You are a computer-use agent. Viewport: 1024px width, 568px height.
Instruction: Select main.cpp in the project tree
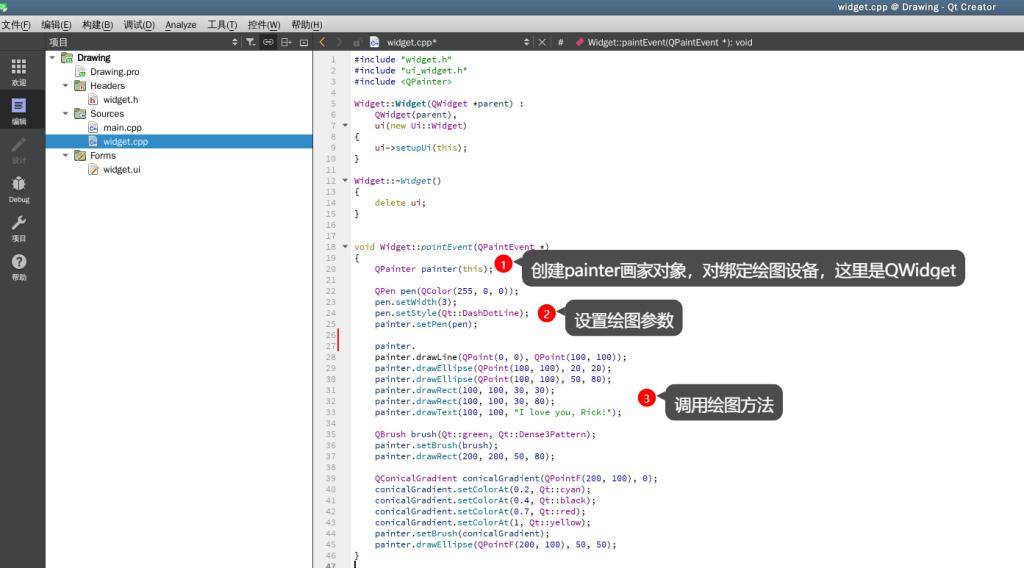[122, 128]
